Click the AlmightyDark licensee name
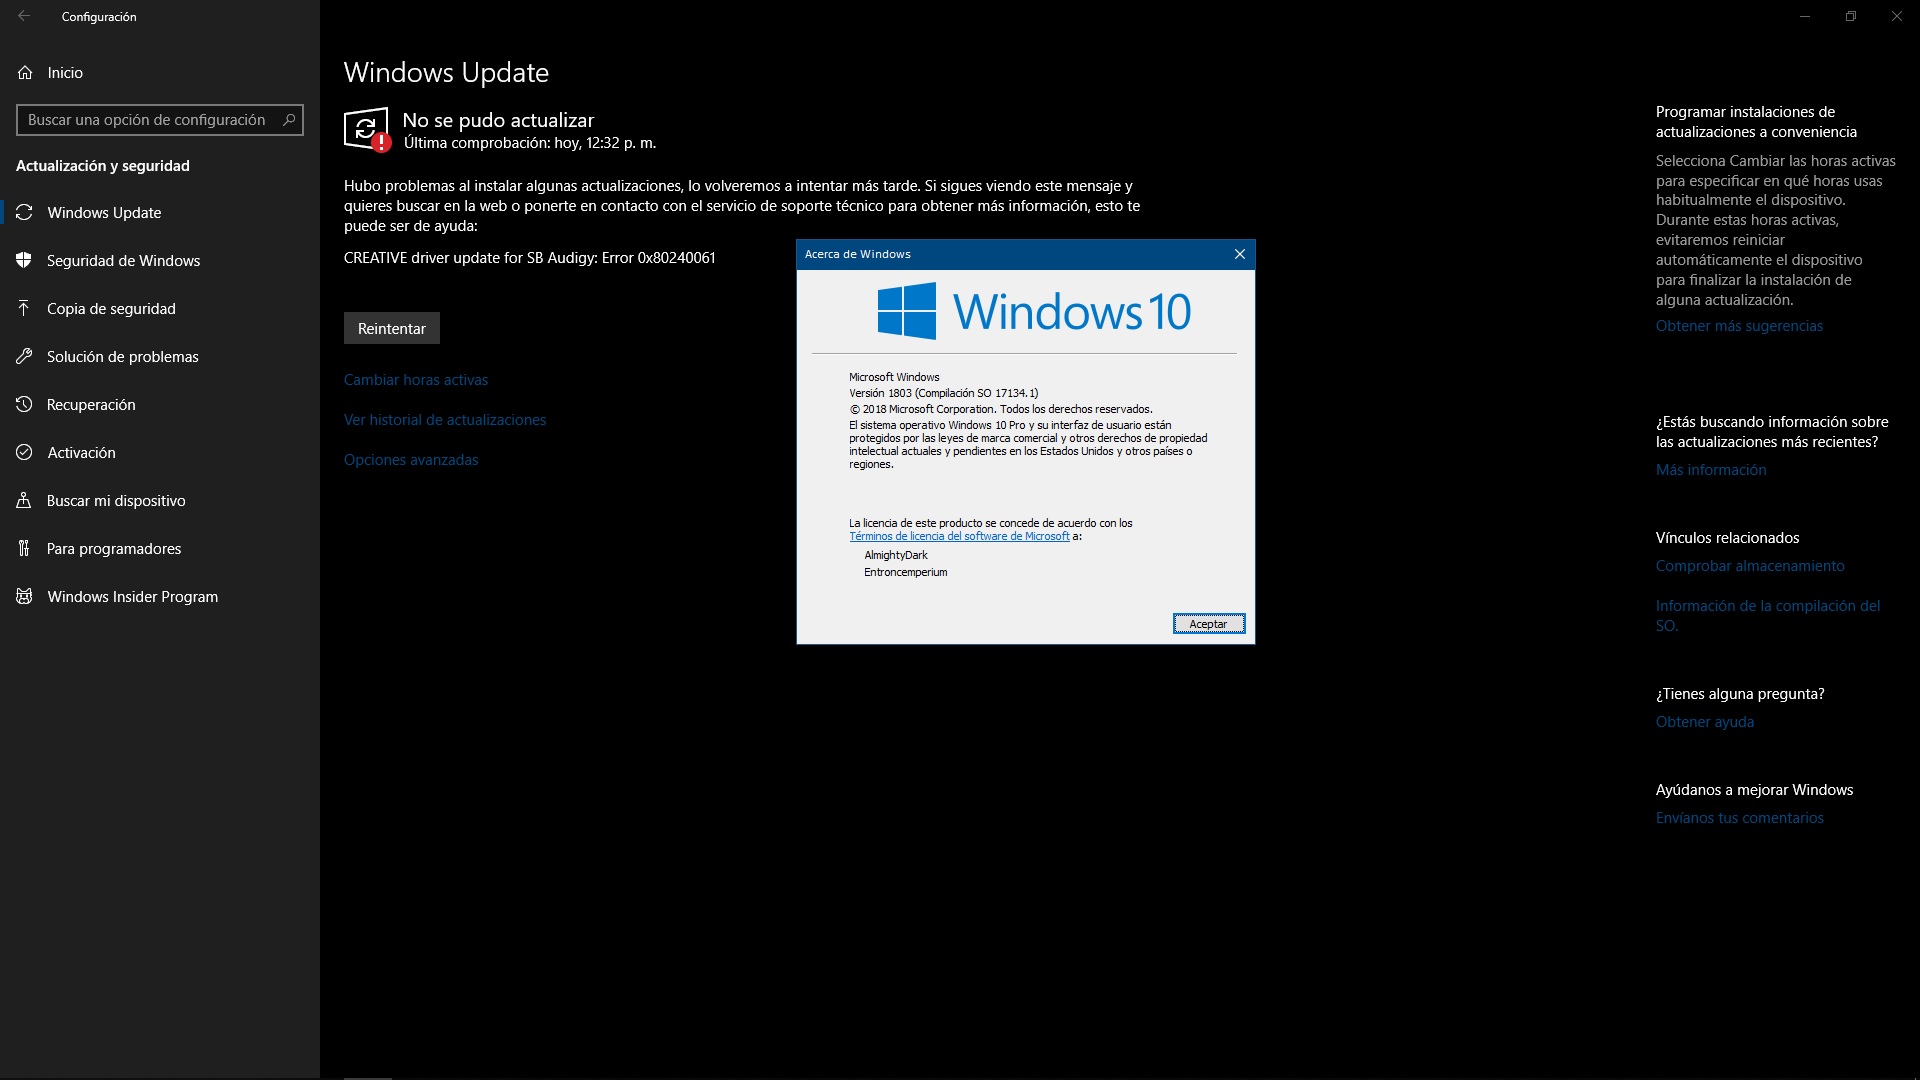This screenshot has height=1080, width=1920. point(896,555)
